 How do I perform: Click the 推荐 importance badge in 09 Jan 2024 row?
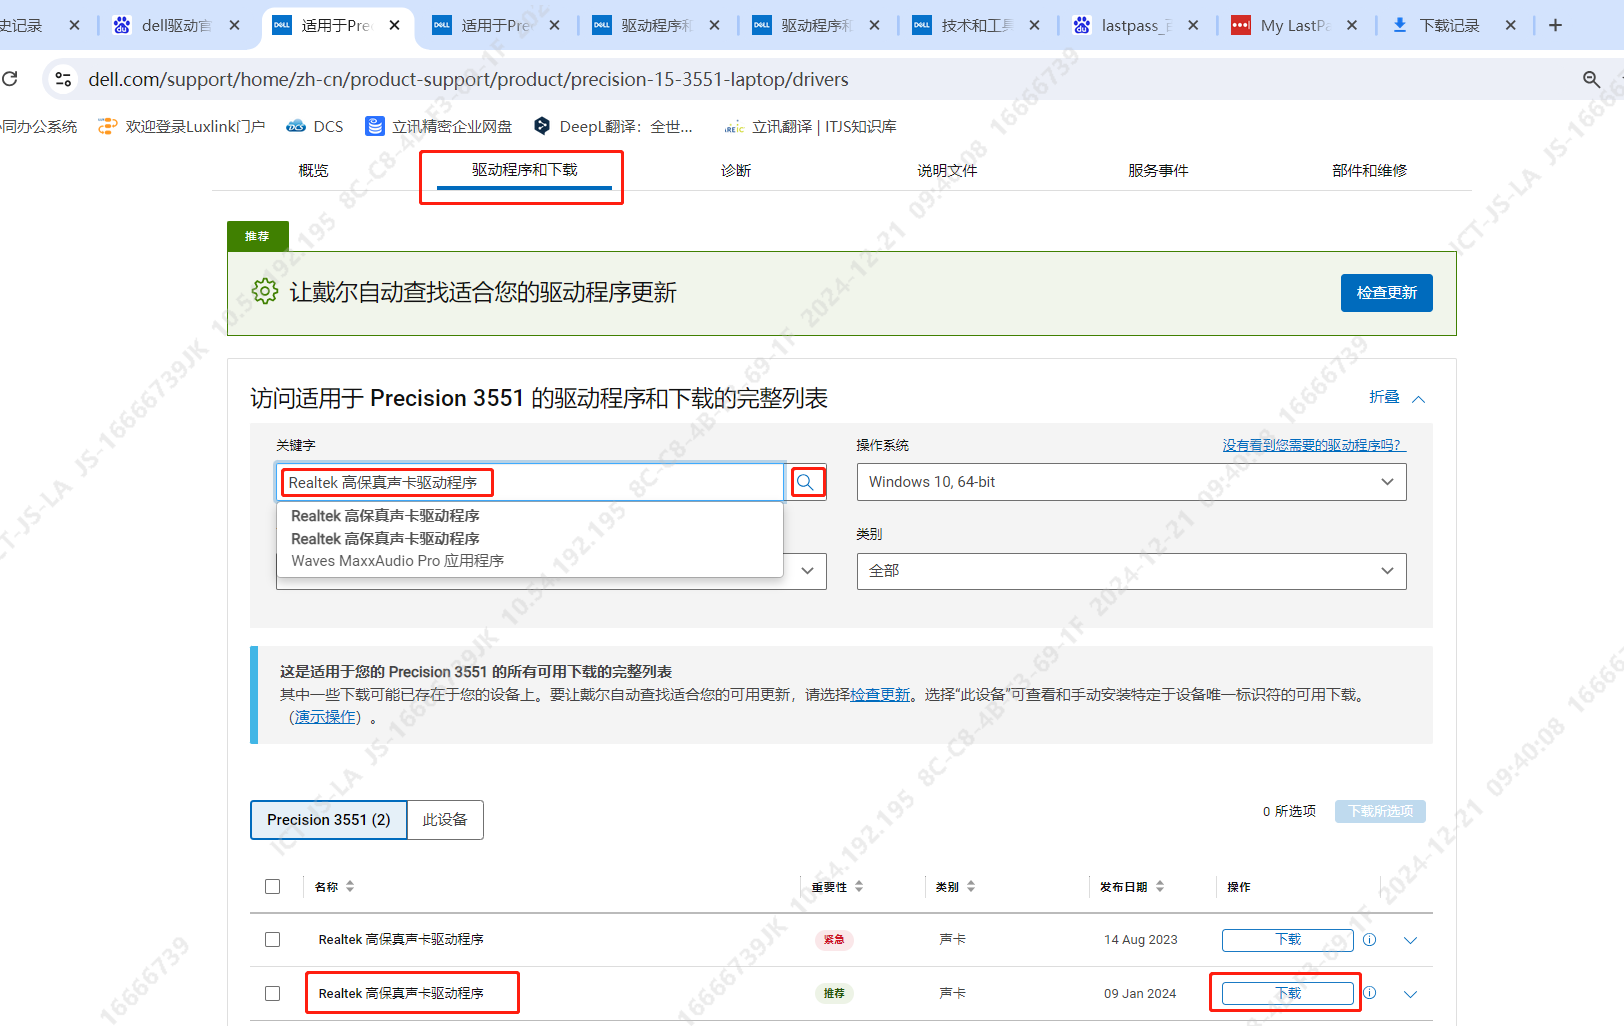[x=834, y=994]
